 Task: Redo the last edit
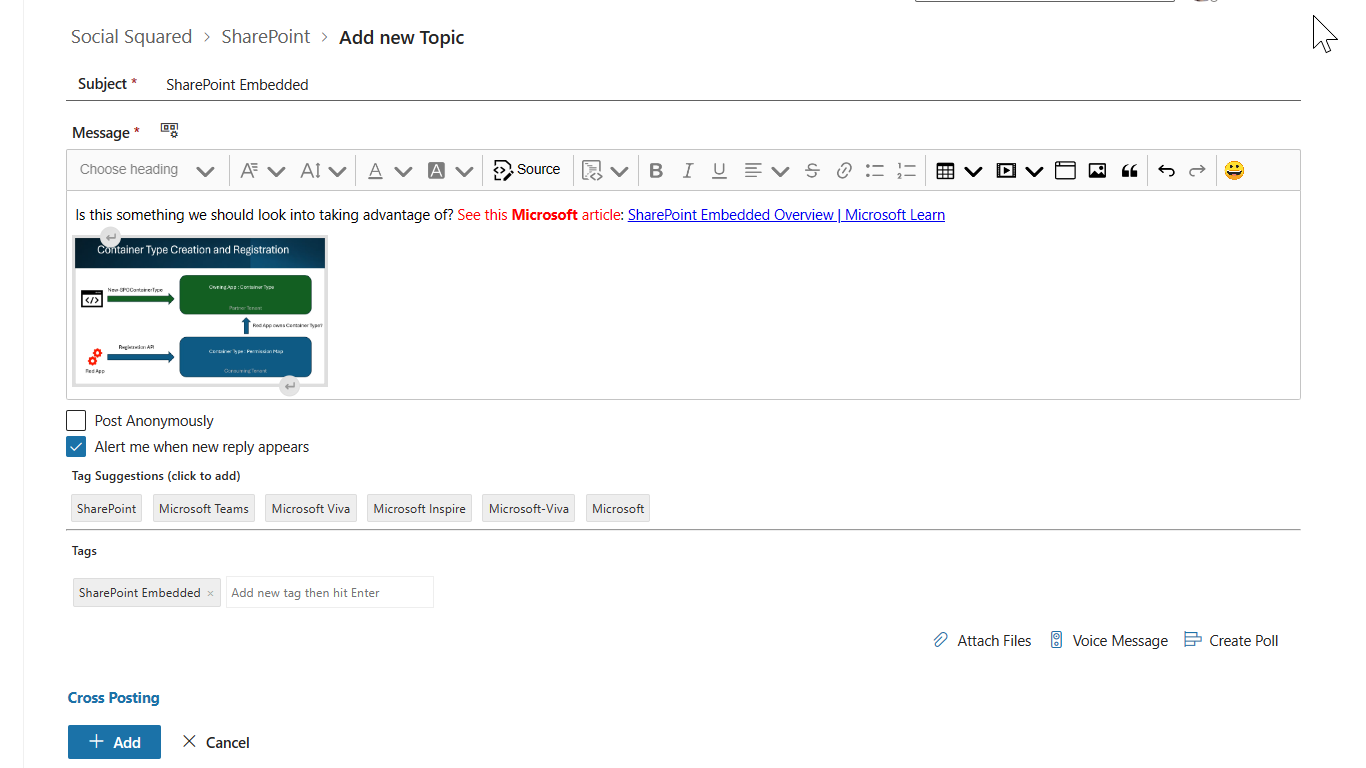point(1197,171)
